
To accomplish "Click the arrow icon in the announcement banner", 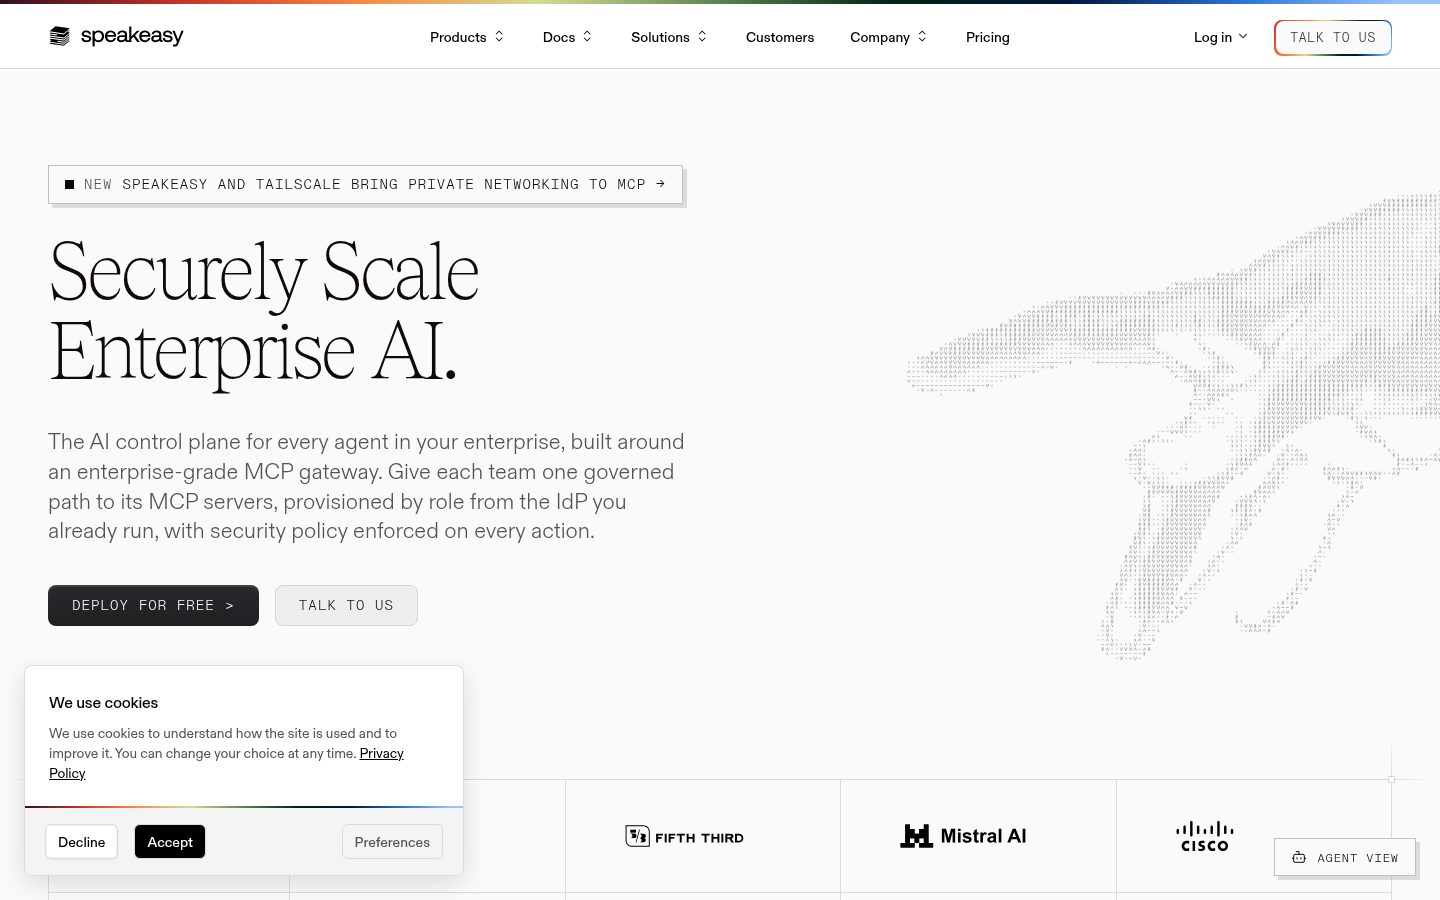I will pyautogui.click(x=660, y=184).
